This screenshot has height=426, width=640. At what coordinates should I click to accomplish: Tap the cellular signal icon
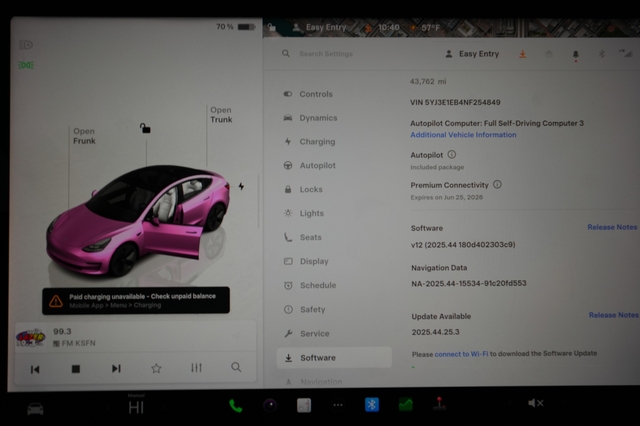625,53
